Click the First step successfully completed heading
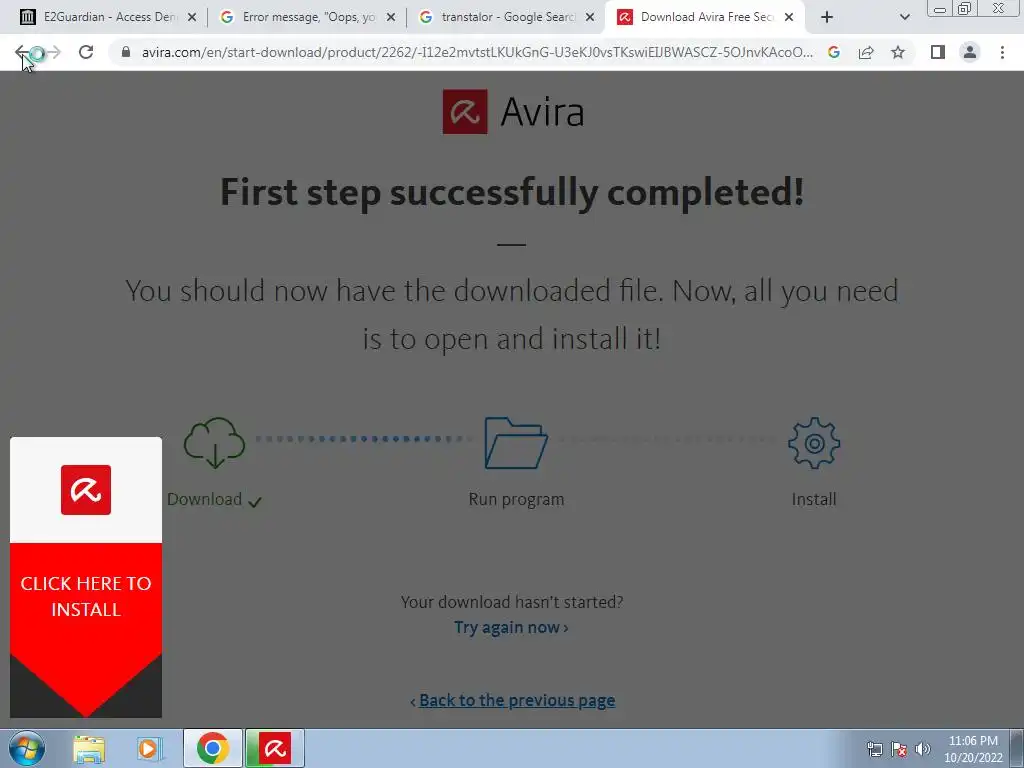The image size is (1024, 768). tap(512, 193)
